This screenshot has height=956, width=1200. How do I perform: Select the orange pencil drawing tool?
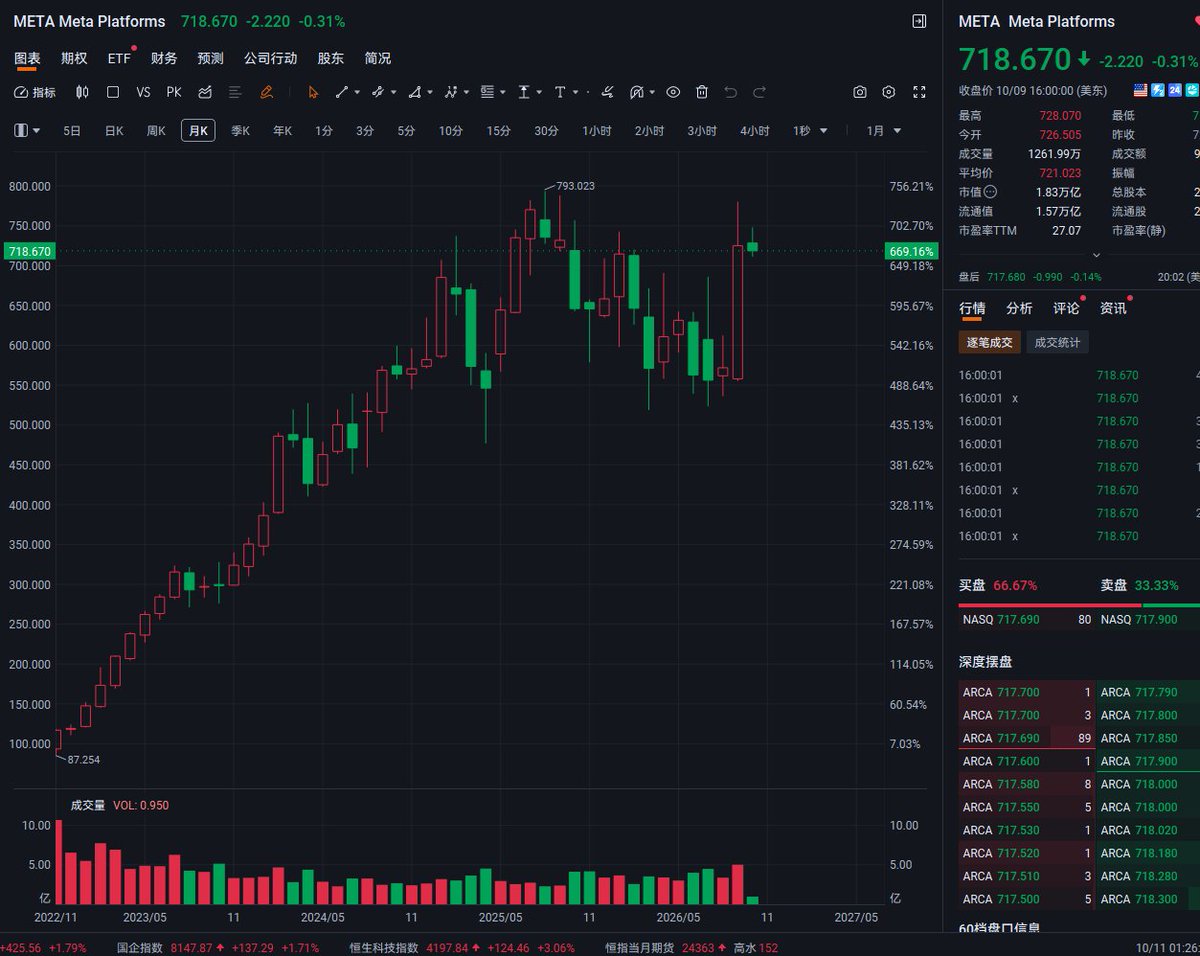266,92
